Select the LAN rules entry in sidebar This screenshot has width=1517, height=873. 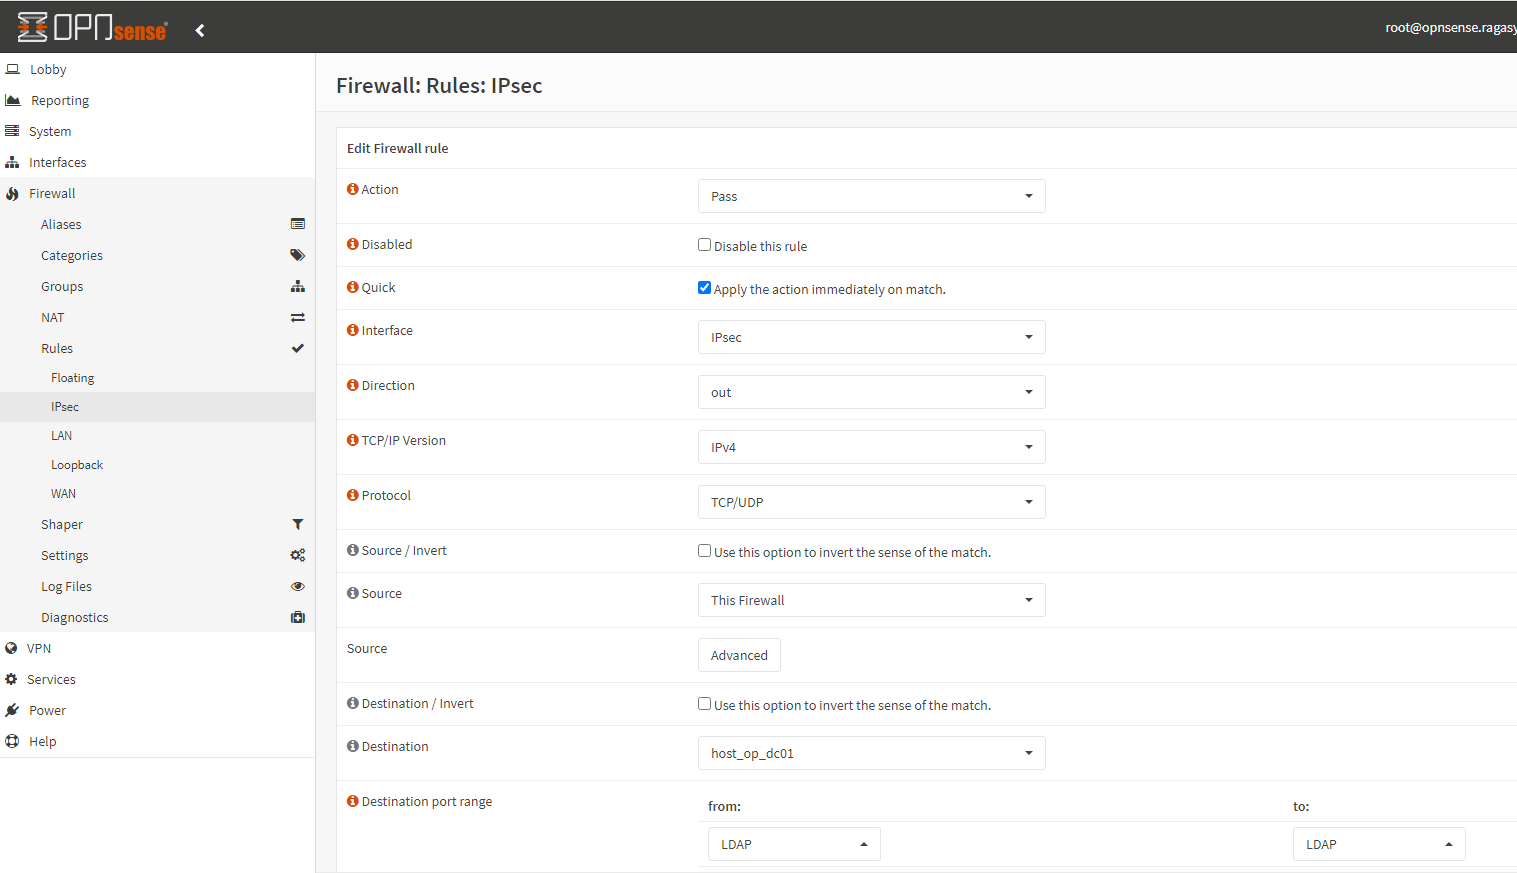61,435
